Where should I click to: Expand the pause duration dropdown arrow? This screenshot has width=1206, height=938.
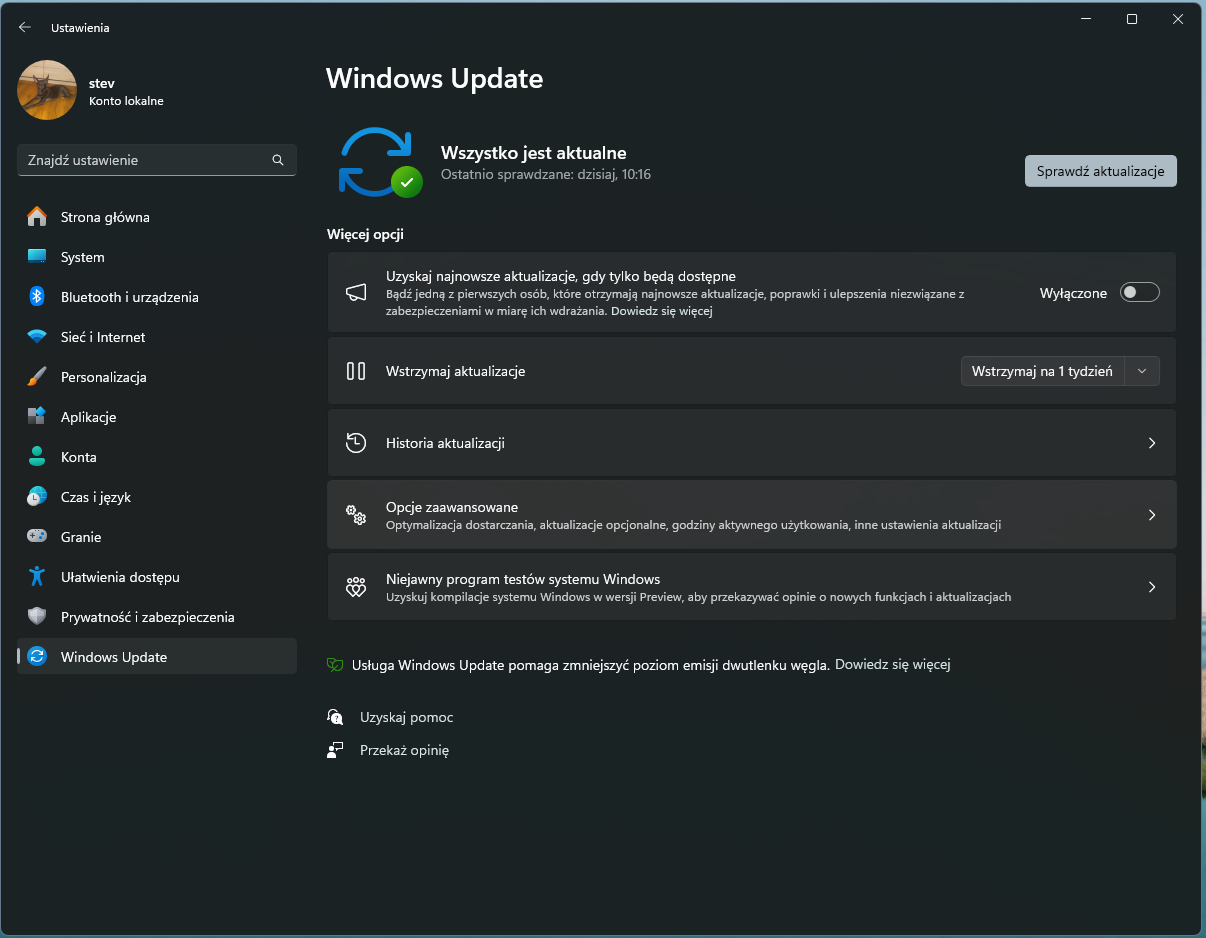[1142, 371]
